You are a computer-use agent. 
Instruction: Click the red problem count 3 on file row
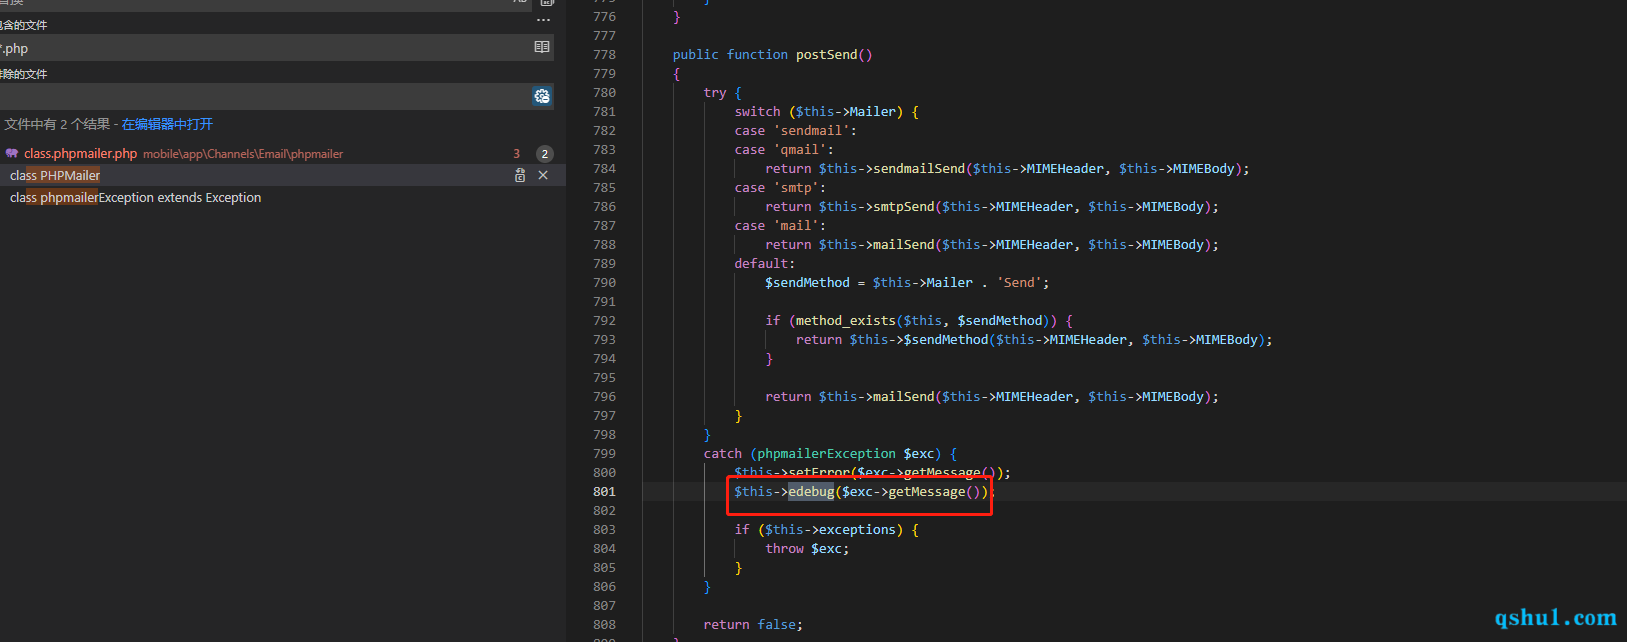[x=517, y=153]
